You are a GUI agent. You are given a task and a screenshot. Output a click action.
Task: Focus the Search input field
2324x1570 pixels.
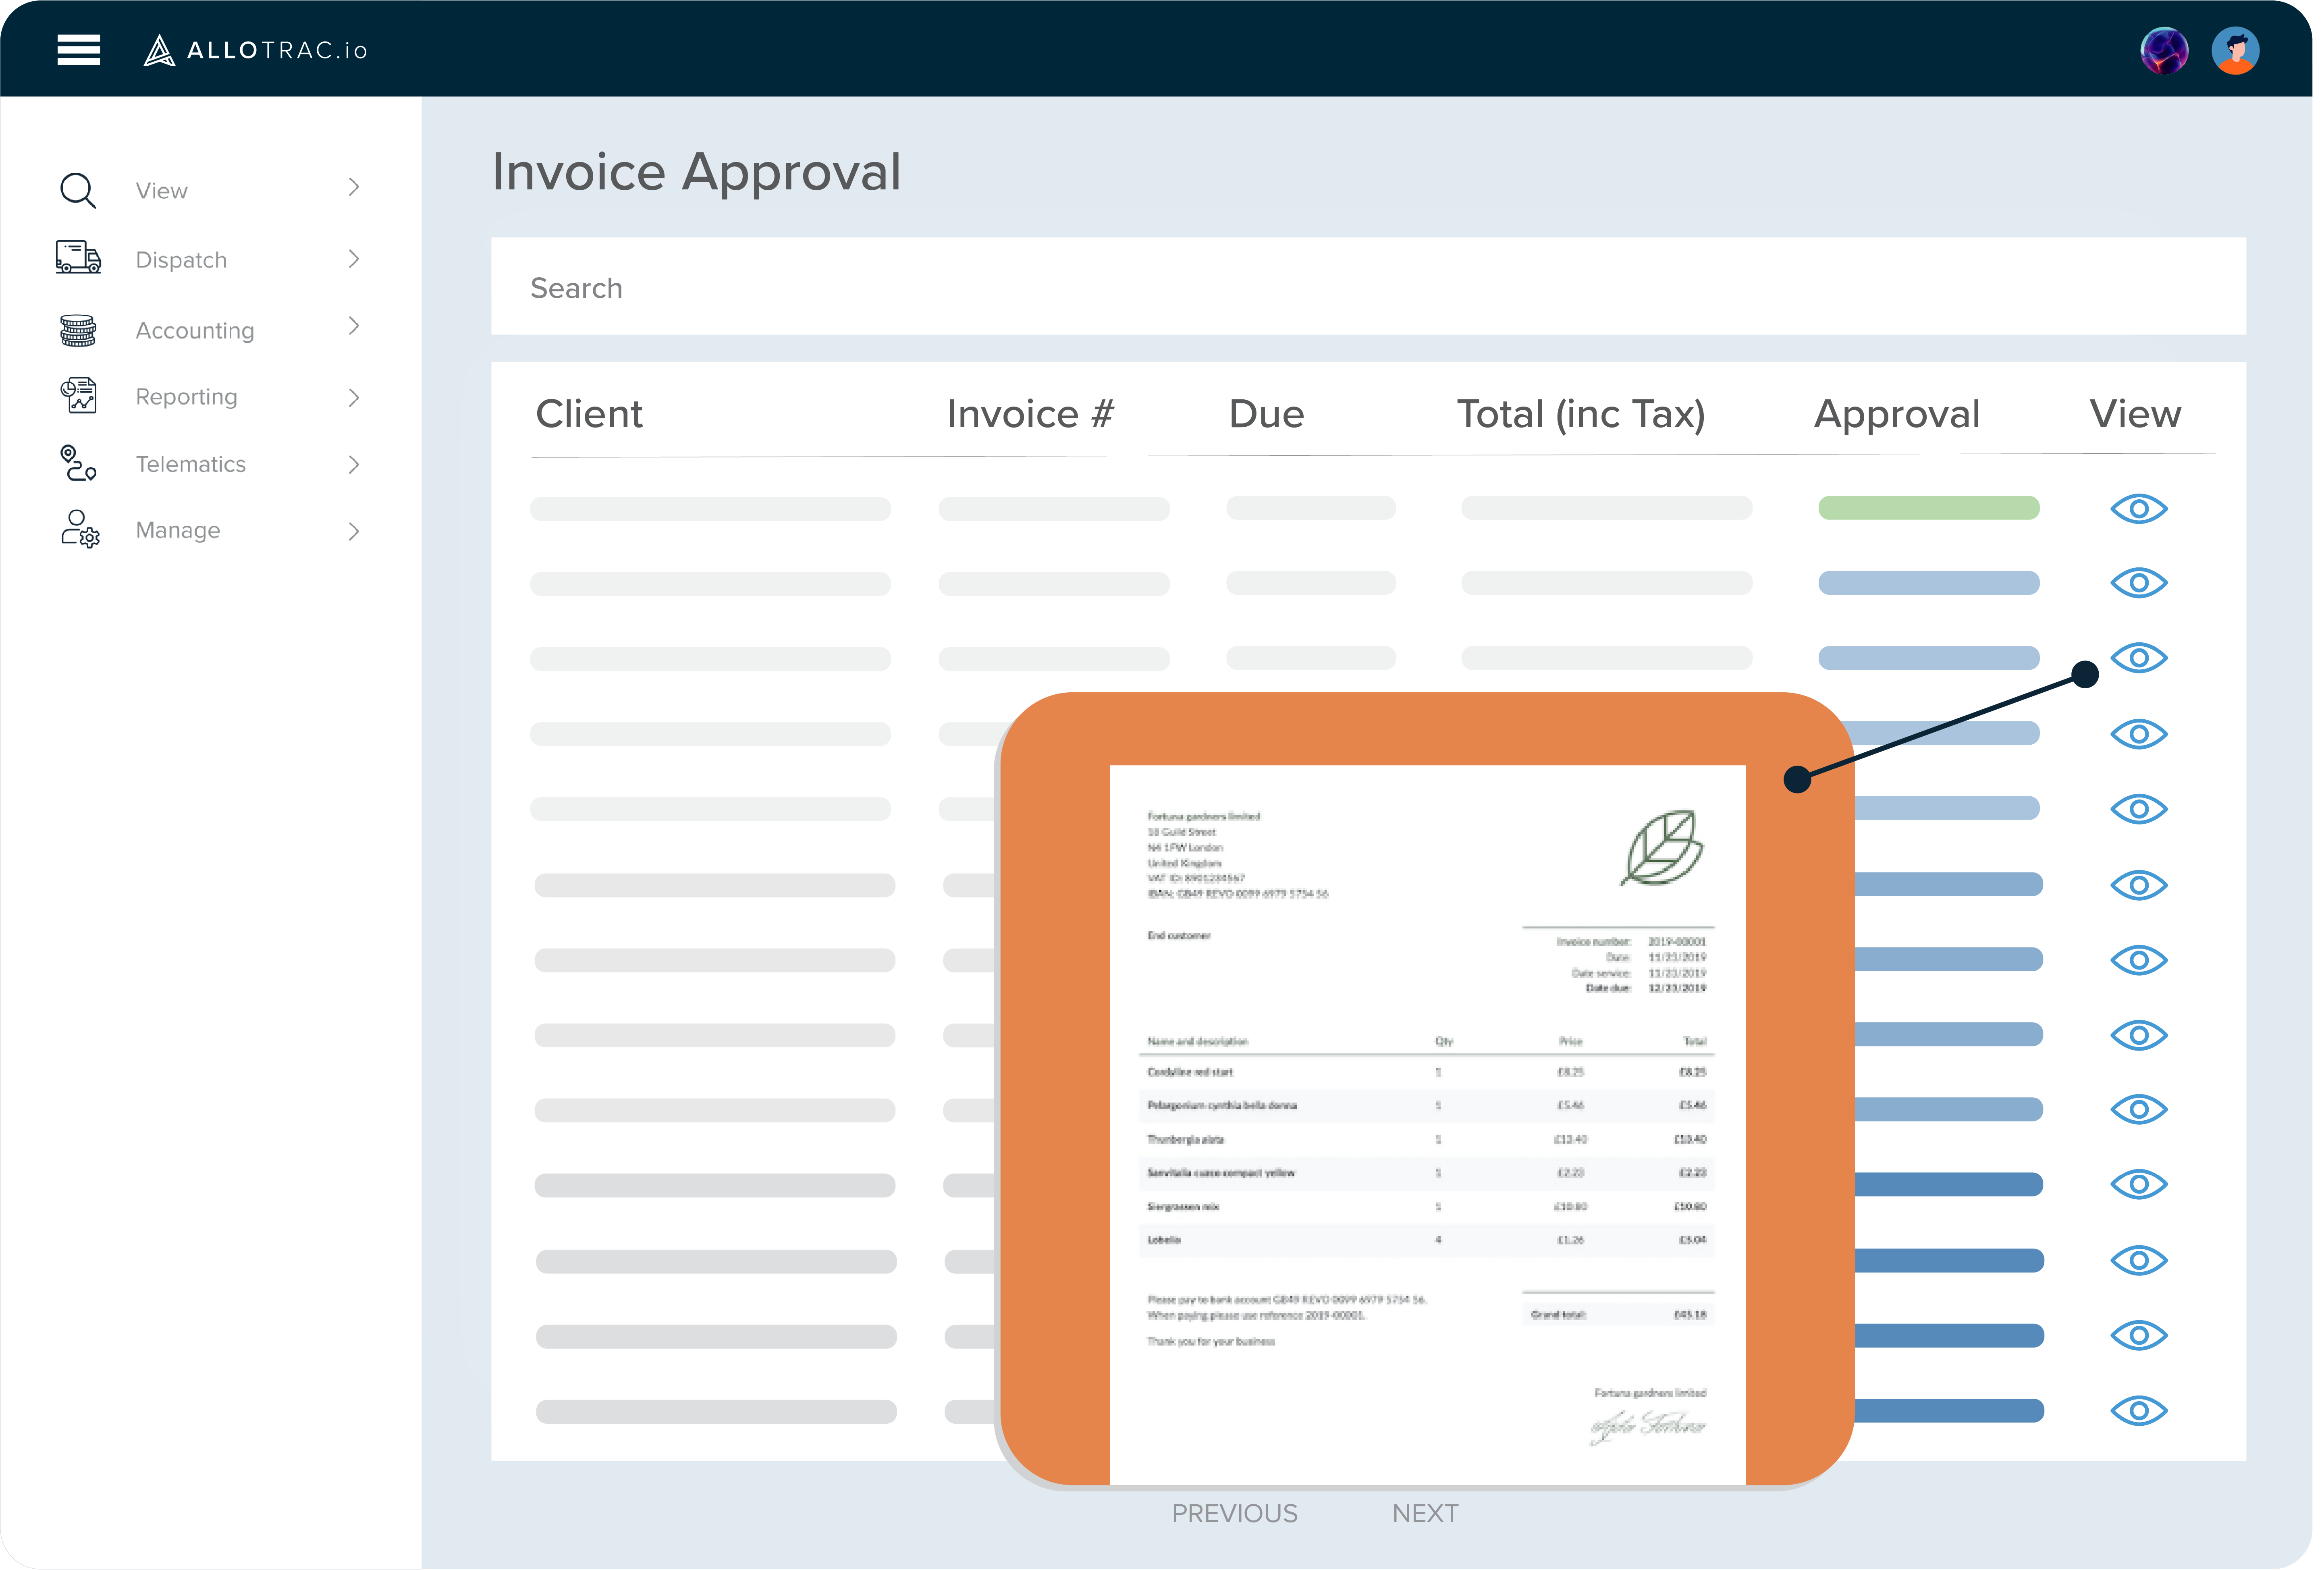click(x=1368, y=287)
